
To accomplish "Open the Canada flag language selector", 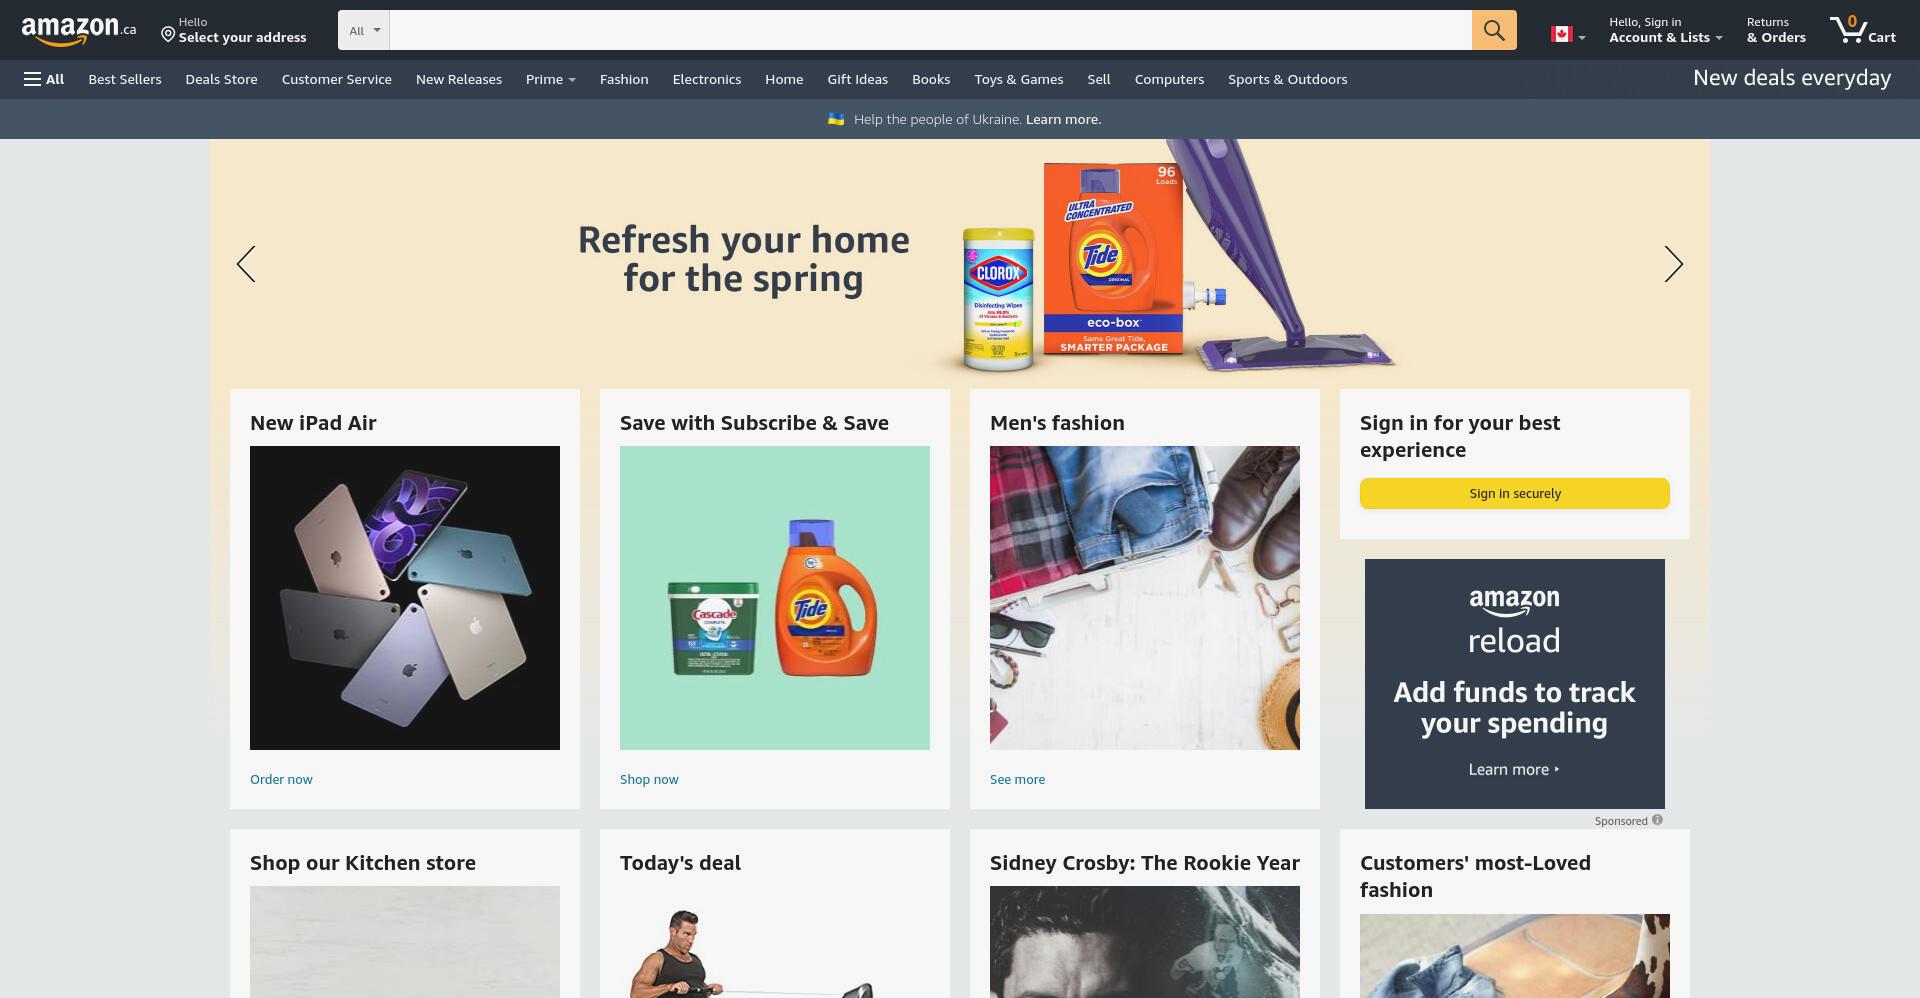I will pos(1567,35).
